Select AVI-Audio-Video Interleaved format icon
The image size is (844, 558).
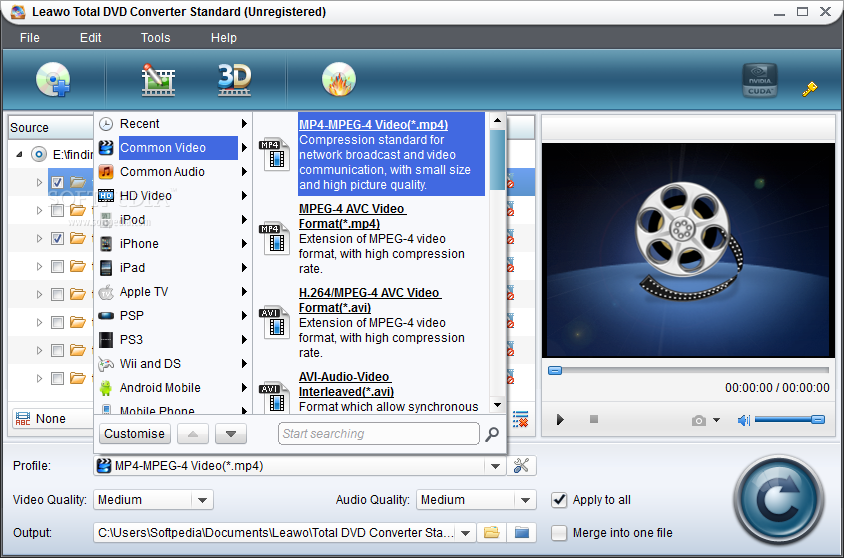[275, 397]
